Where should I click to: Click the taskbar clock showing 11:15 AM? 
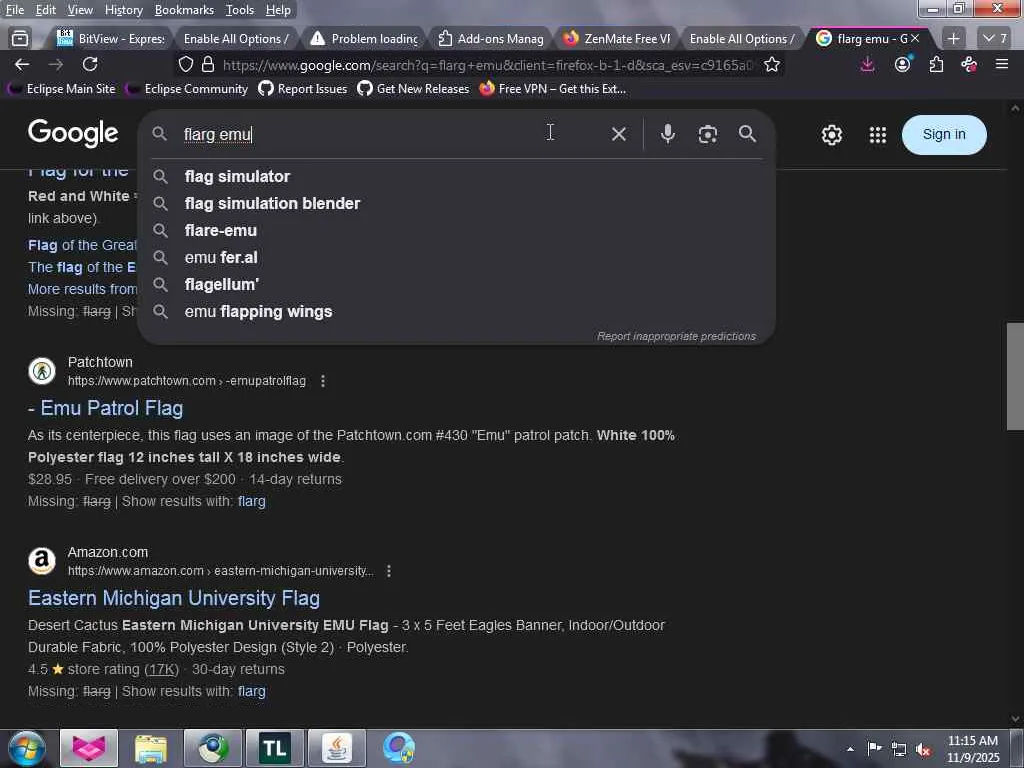[972, 749]
